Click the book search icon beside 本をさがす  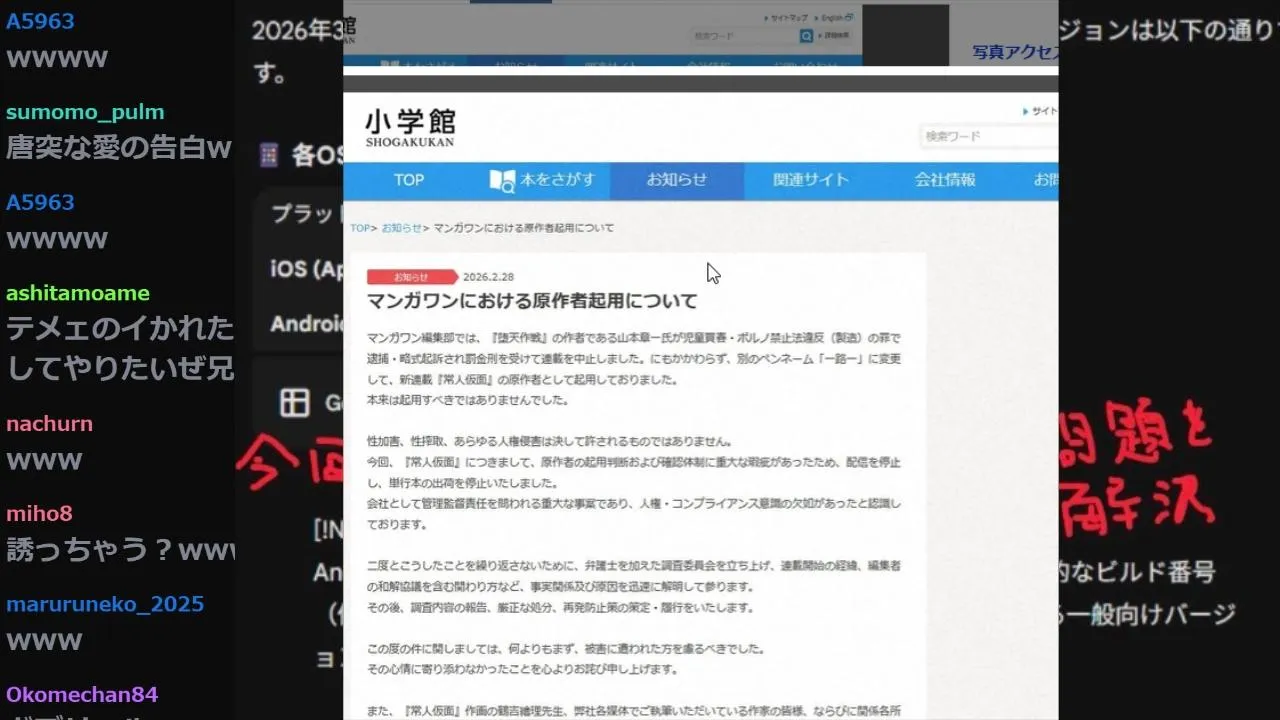tap(502, 181)
